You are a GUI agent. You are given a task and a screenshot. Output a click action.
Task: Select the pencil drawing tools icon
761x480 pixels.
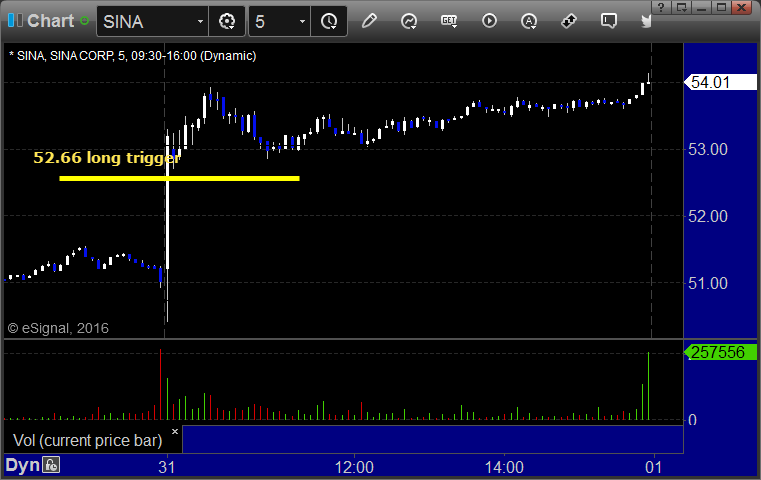point(369,21)
